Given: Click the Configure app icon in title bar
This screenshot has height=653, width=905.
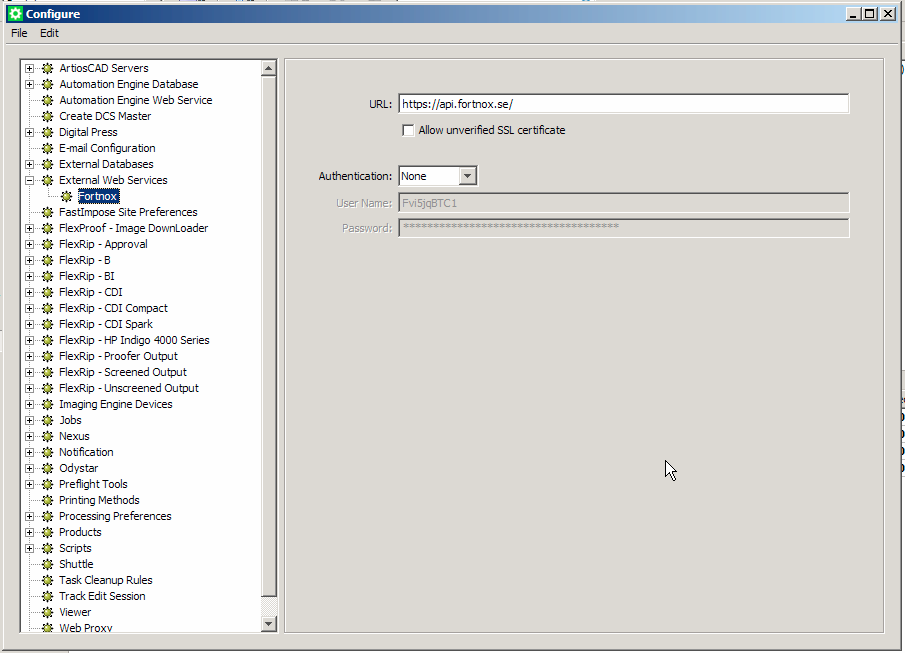Looking at the screenshot, I should click(15, 14).
